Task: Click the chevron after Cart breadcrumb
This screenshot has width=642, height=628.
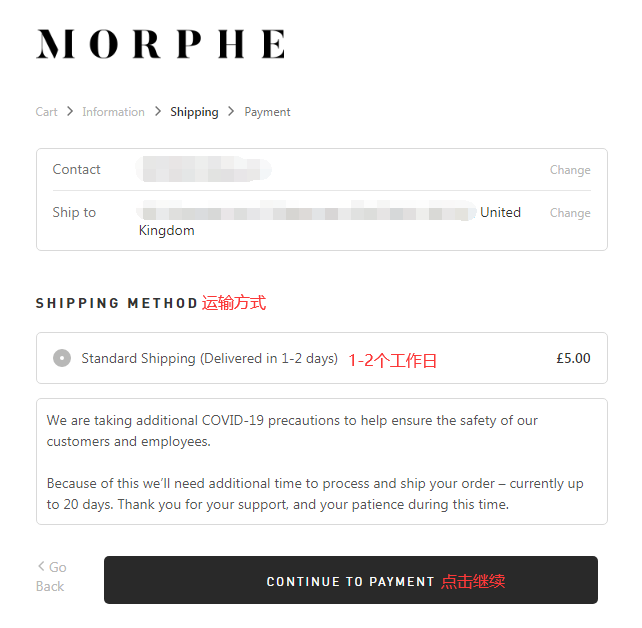Action: point(70,111)
